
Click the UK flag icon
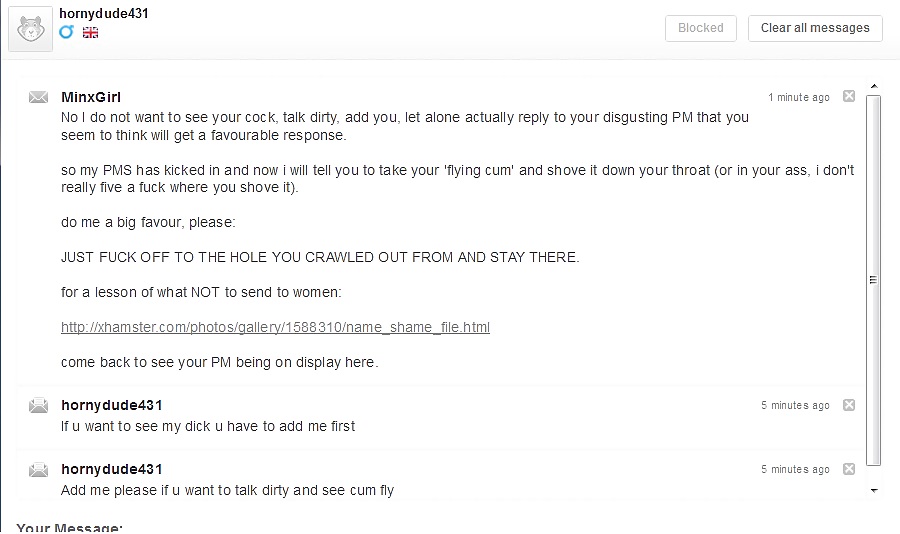point(91,33)
